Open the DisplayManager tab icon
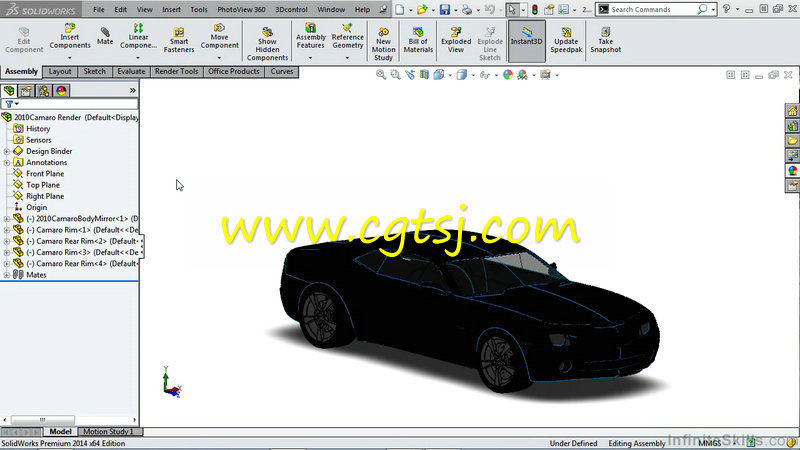 pyautogui.click(x=61, y=91)
